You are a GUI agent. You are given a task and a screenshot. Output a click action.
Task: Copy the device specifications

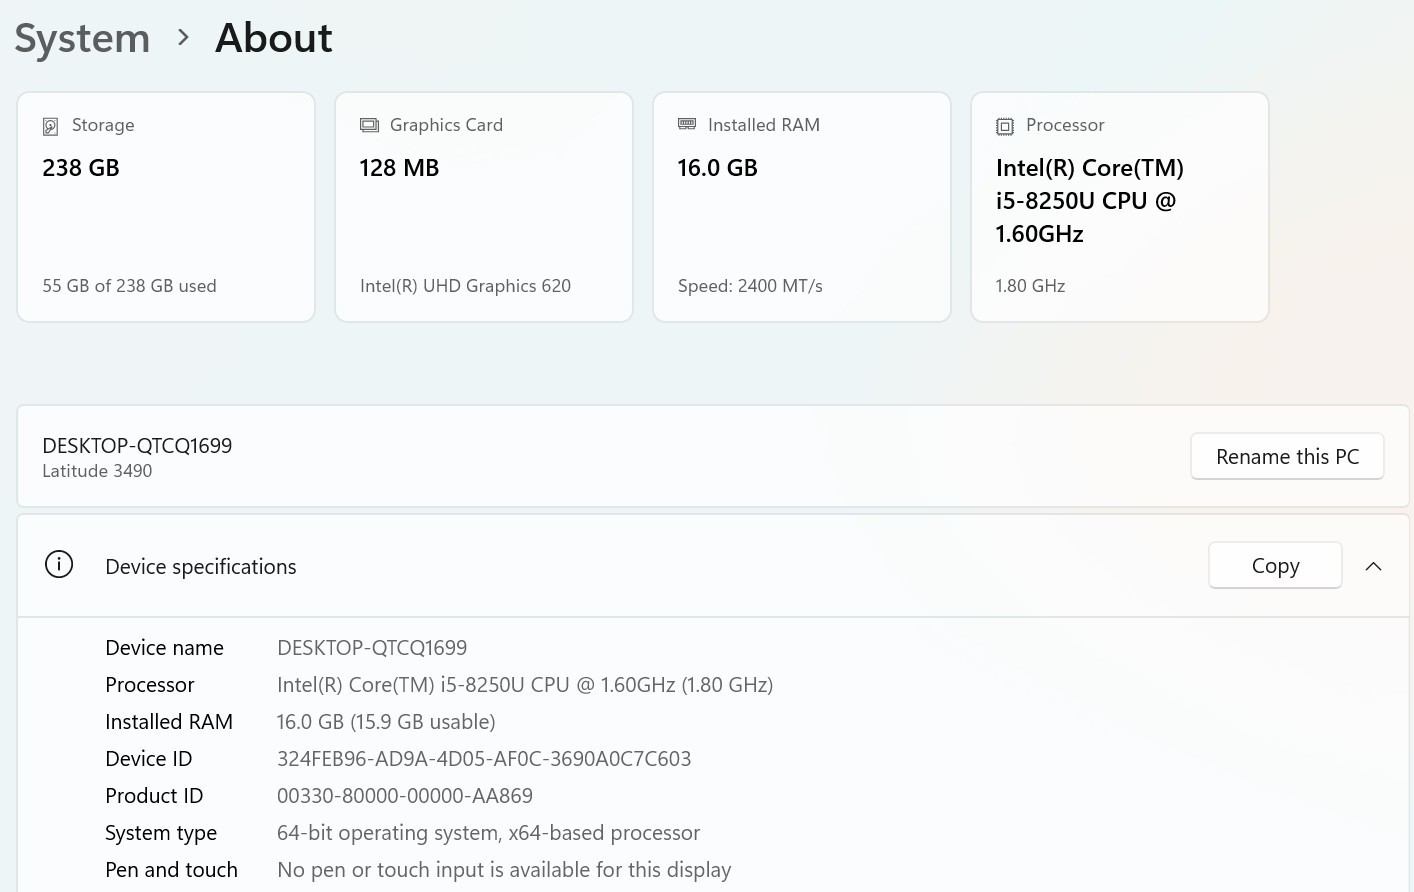(1275, 565)
